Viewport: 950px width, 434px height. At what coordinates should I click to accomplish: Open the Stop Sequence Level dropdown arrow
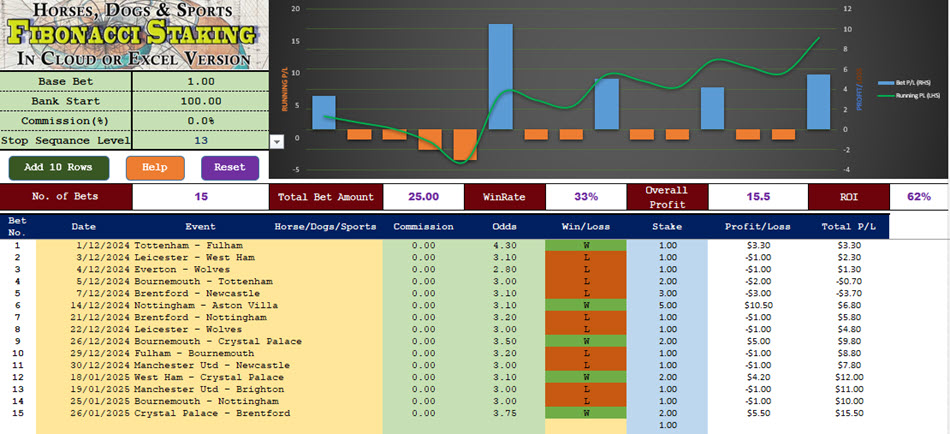click(x=278, y=141)
